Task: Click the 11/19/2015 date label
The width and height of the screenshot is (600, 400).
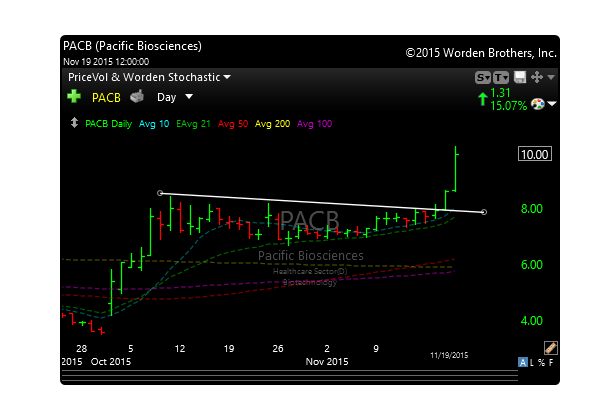Action: point(449,355)
